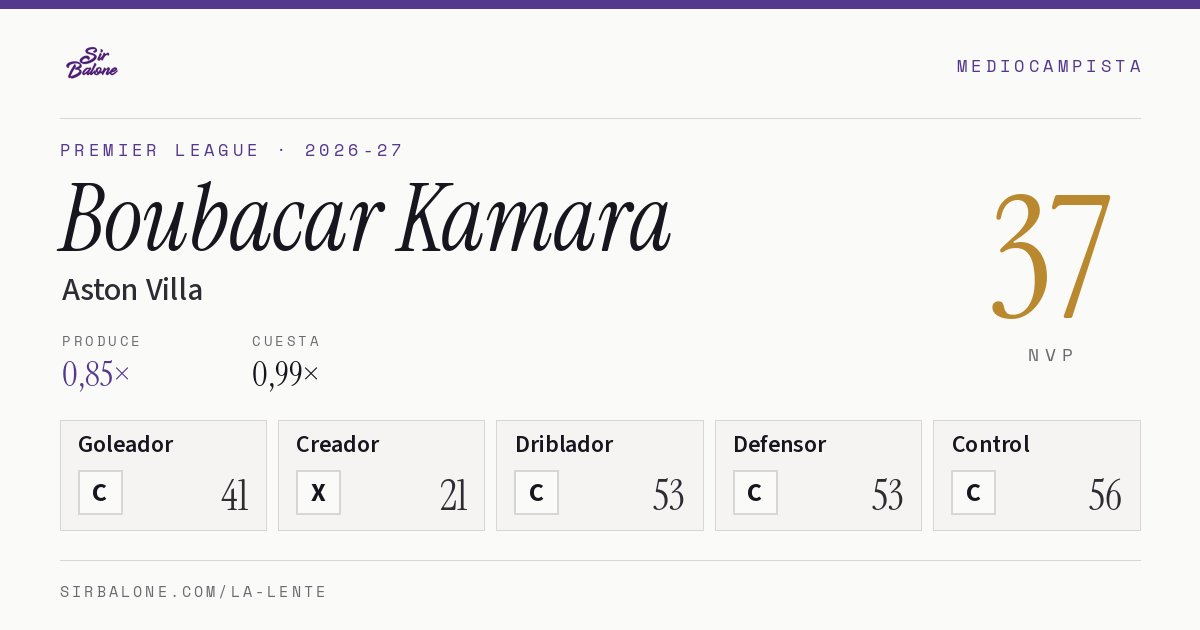
Task: Click the C grade badge under Defensor
Action: click(x=755, y=492)
